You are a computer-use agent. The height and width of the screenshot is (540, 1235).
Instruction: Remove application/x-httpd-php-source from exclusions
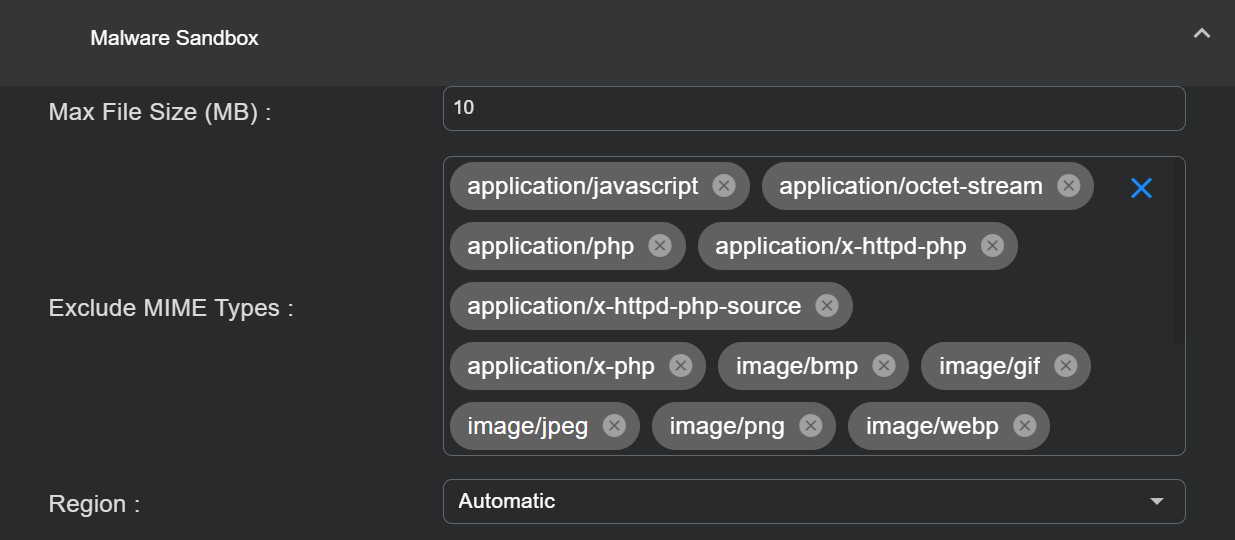click(826, 306)
